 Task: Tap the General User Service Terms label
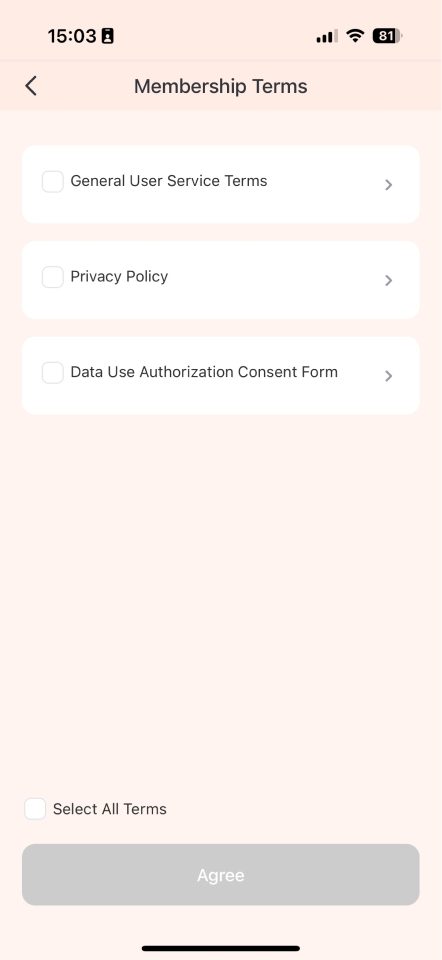pyautogui.click(x=169, y=181)
